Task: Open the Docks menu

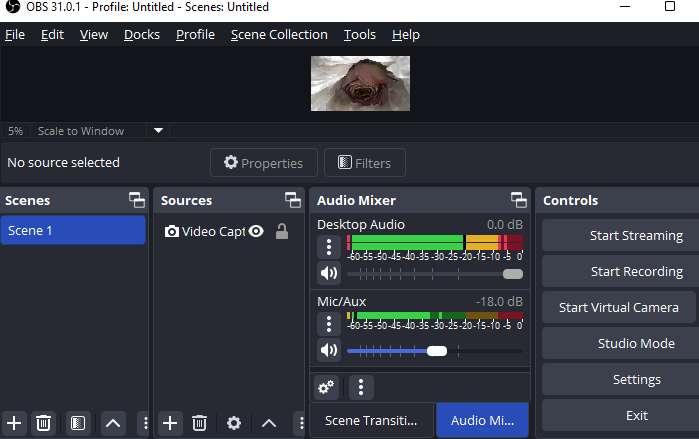Action: (x=142, y=35)
